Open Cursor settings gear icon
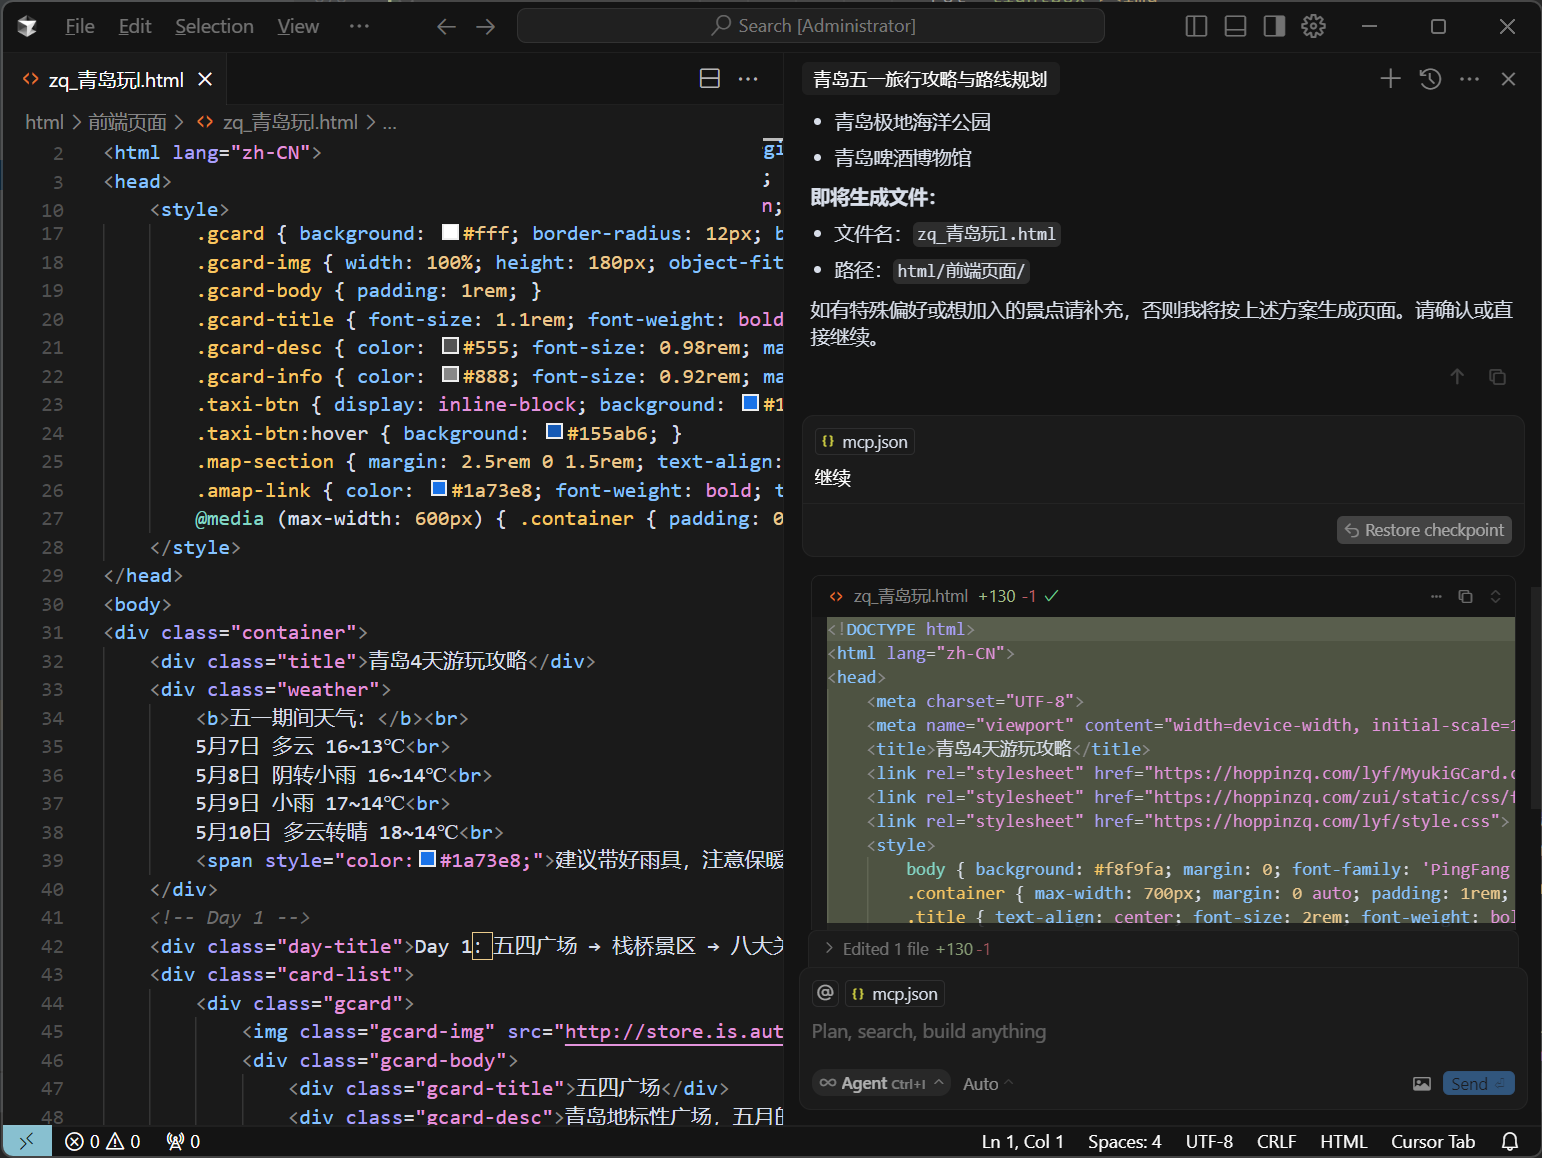 [x=1313, y=26]
